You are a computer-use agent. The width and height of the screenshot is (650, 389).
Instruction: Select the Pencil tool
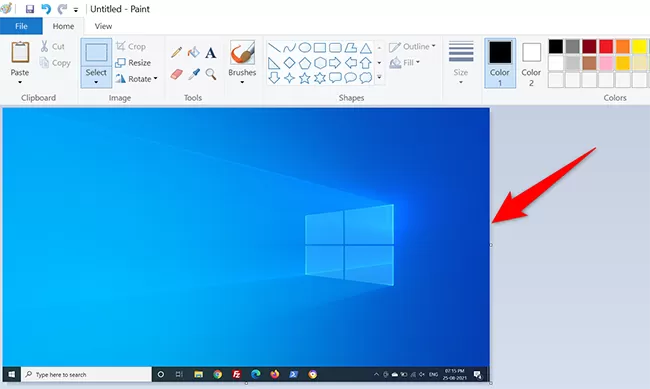pos(177,52)
